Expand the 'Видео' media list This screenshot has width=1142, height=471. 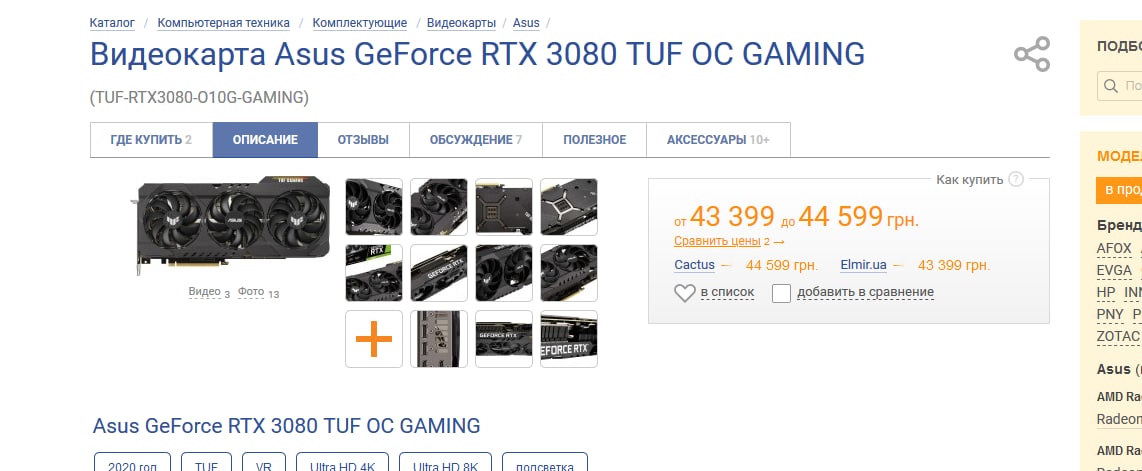pyautogui.click(x=204, y=292)
